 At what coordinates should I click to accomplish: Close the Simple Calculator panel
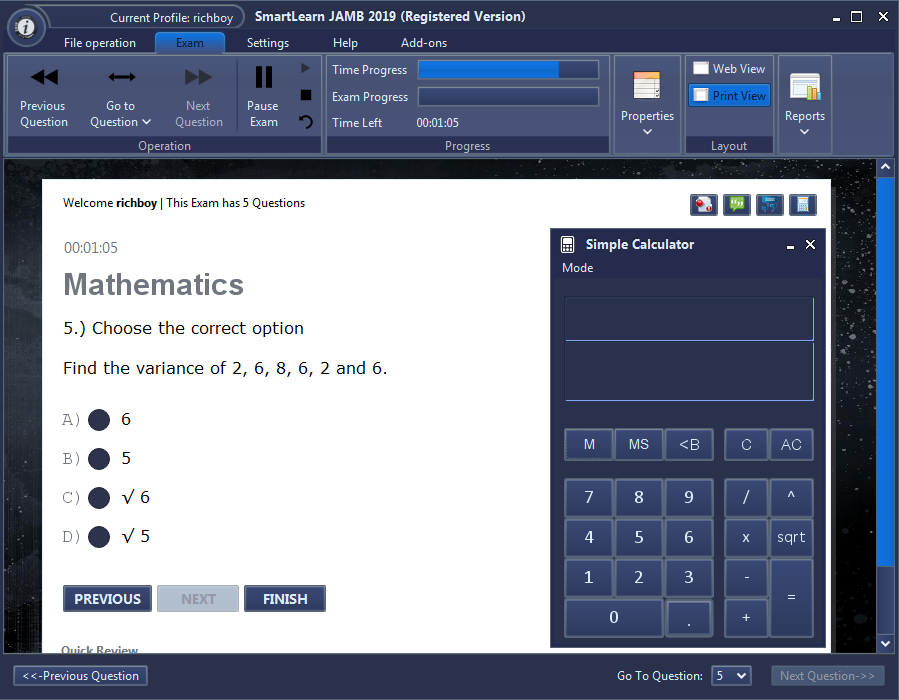(810, 244)
